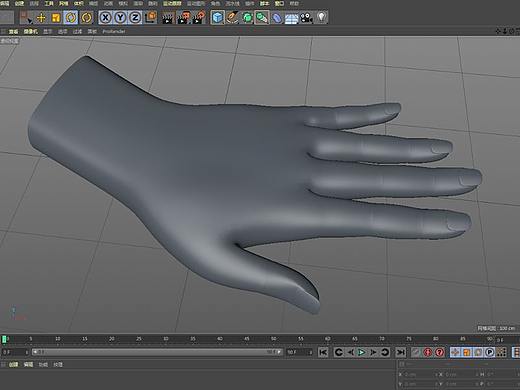Open material manager 纹理 (Texture) menu

point(58,365)
